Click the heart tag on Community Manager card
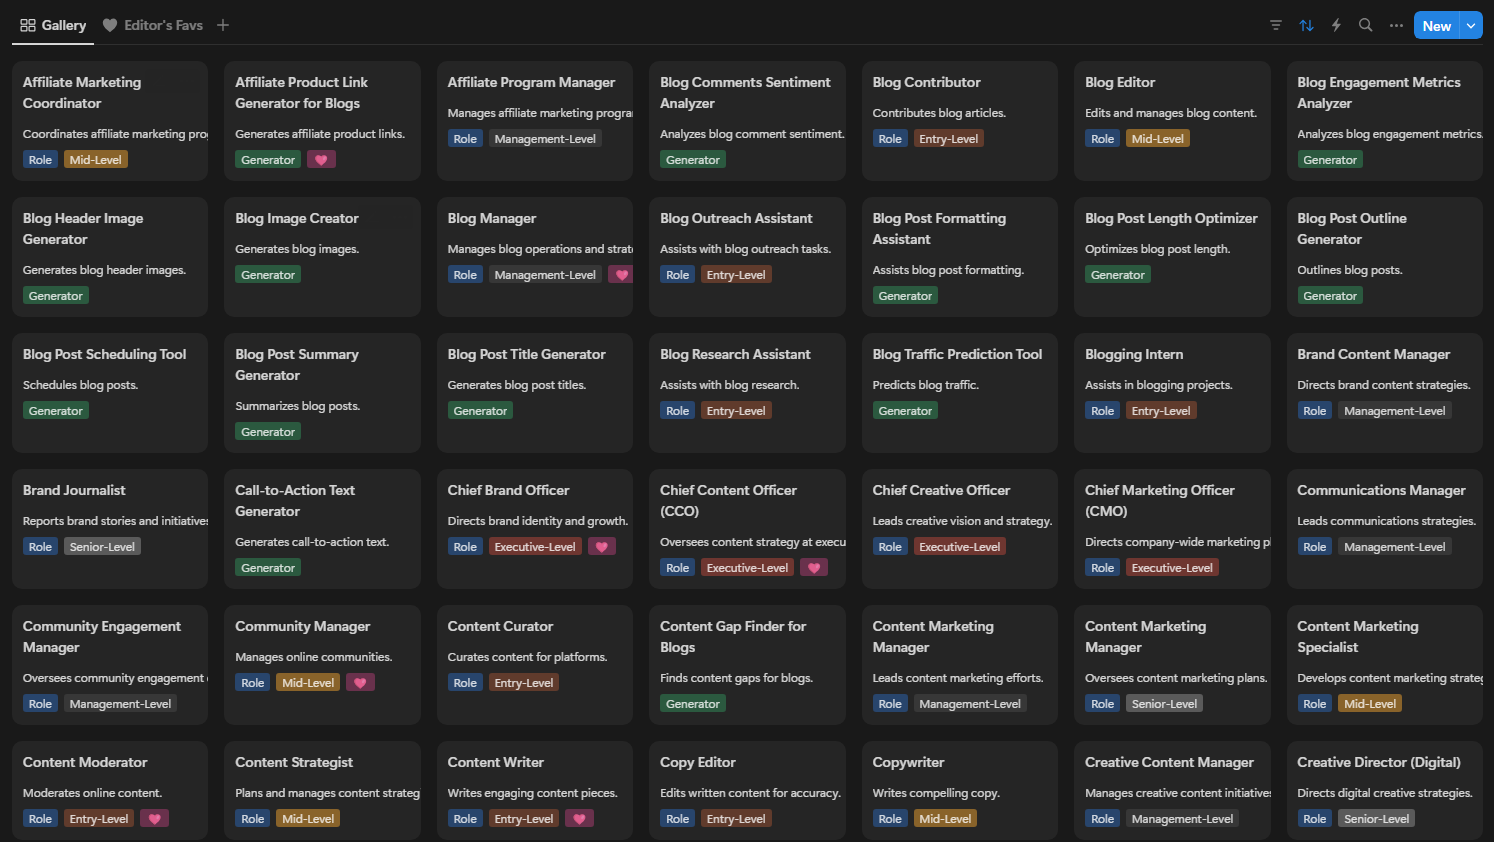This screenshot has width=1494, height=842. click(x=360, y=683)
